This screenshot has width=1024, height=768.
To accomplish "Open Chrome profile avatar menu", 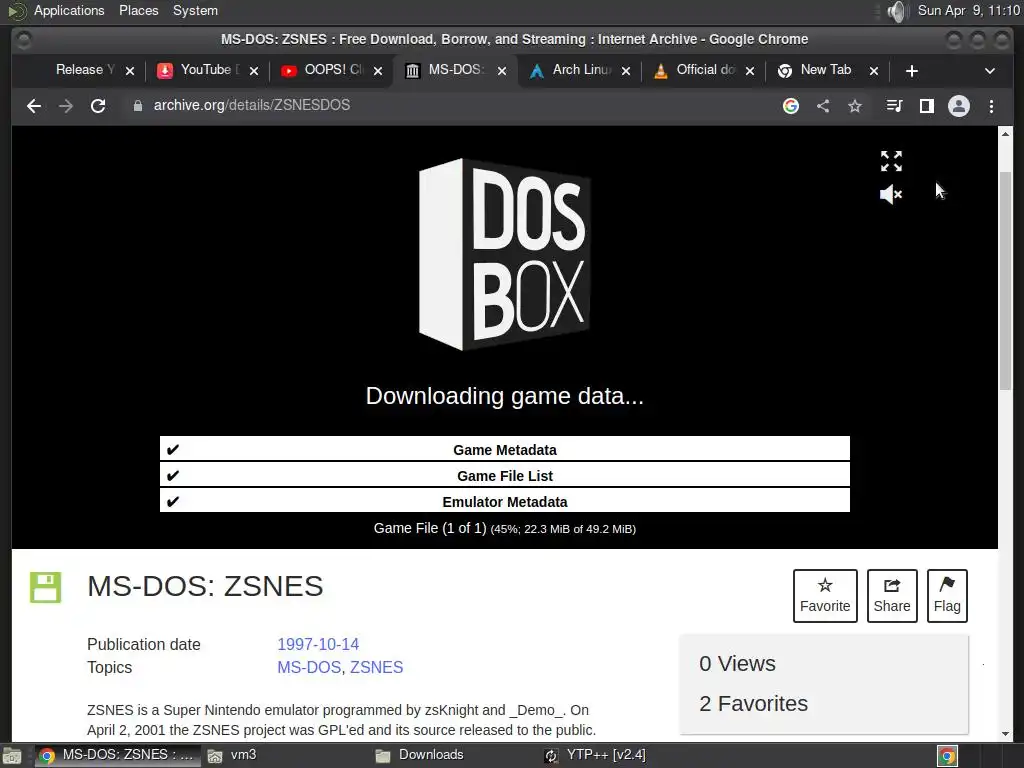I will click(x=959, y=106).
